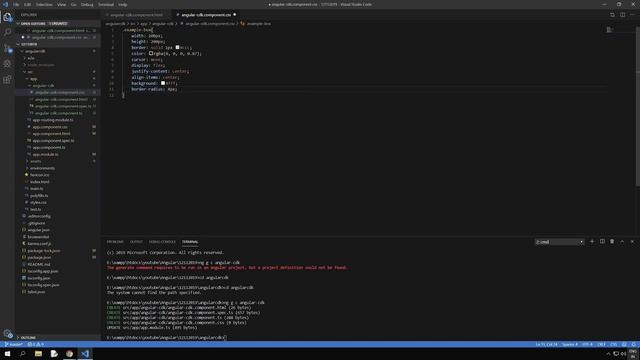Click the terminal command prompt line
Image resolution: width=640 pixels, height=360 pixels.
tap(166, 338)
